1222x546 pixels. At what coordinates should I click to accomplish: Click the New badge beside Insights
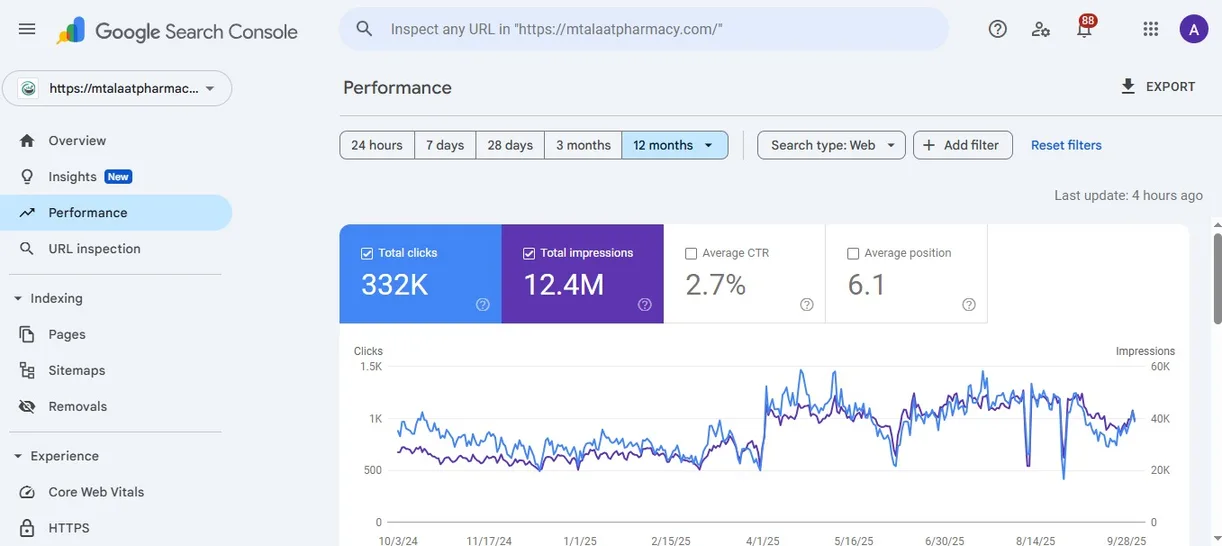[x=118, y=177]
